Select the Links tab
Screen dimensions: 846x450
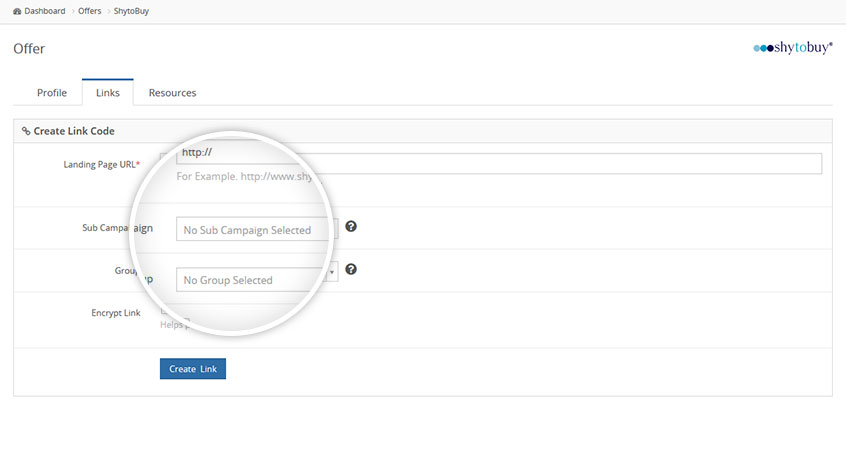point(108,93)
